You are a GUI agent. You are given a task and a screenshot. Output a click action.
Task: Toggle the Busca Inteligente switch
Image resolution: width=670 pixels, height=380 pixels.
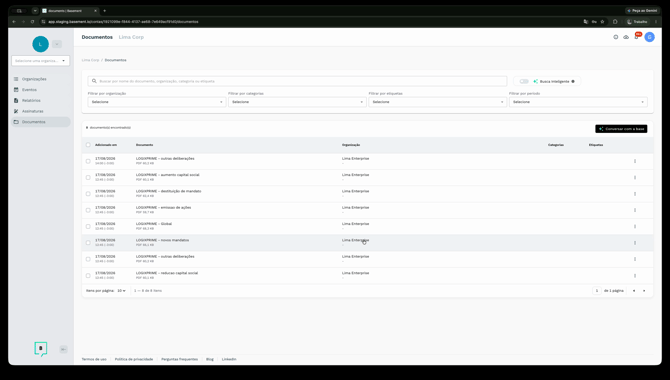tap(524, 81)
